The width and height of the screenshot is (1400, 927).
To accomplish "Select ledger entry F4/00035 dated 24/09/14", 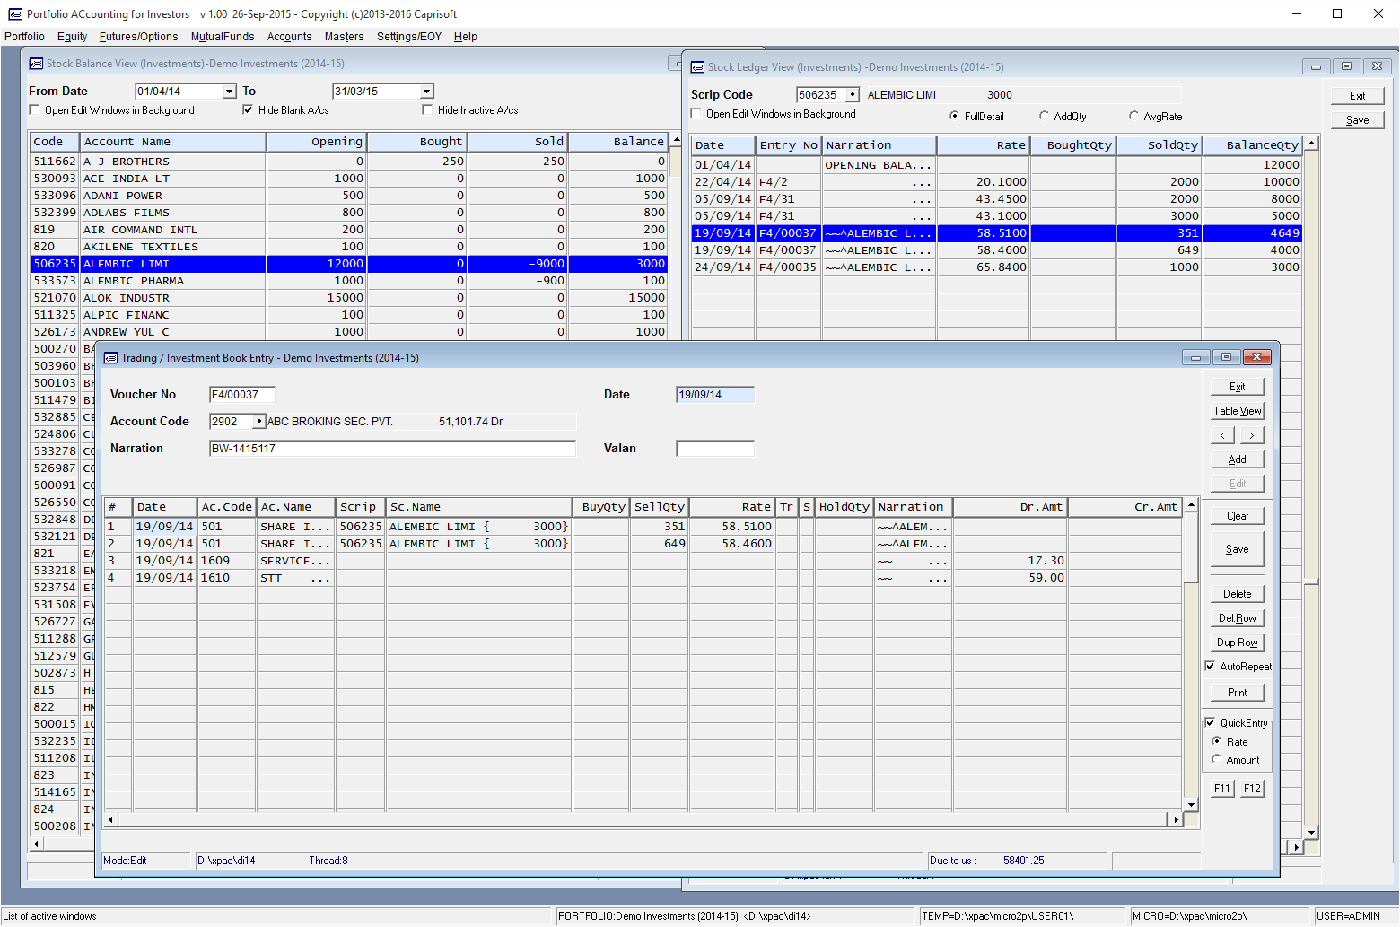I will [996, 267].
